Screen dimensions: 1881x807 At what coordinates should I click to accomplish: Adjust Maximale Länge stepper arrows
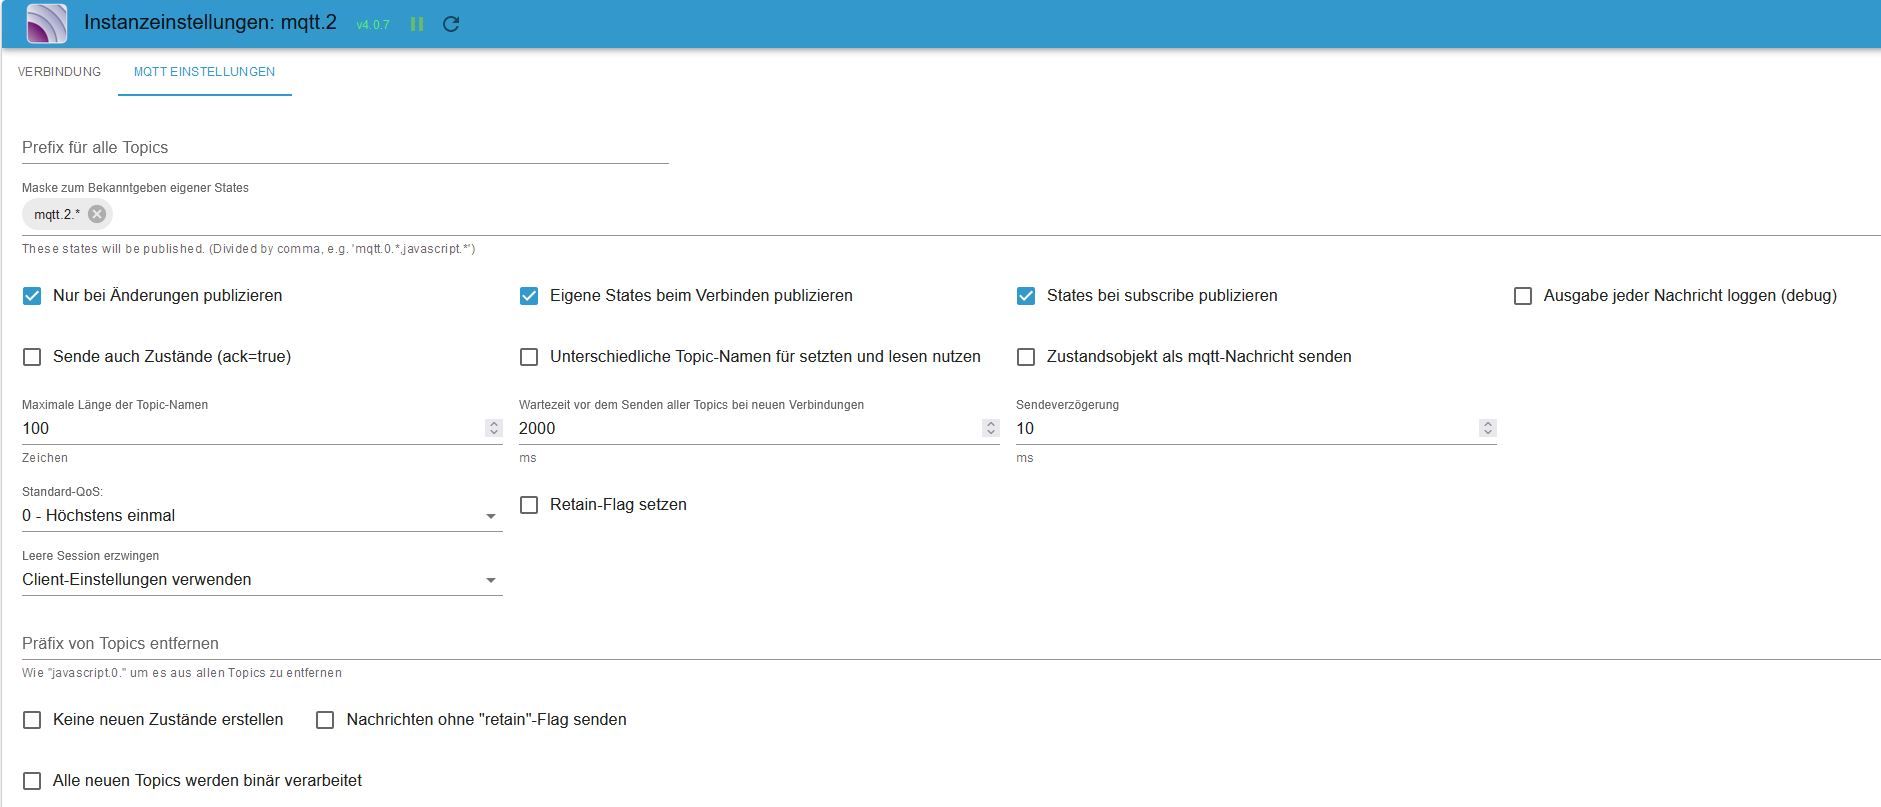pos(493,428)
